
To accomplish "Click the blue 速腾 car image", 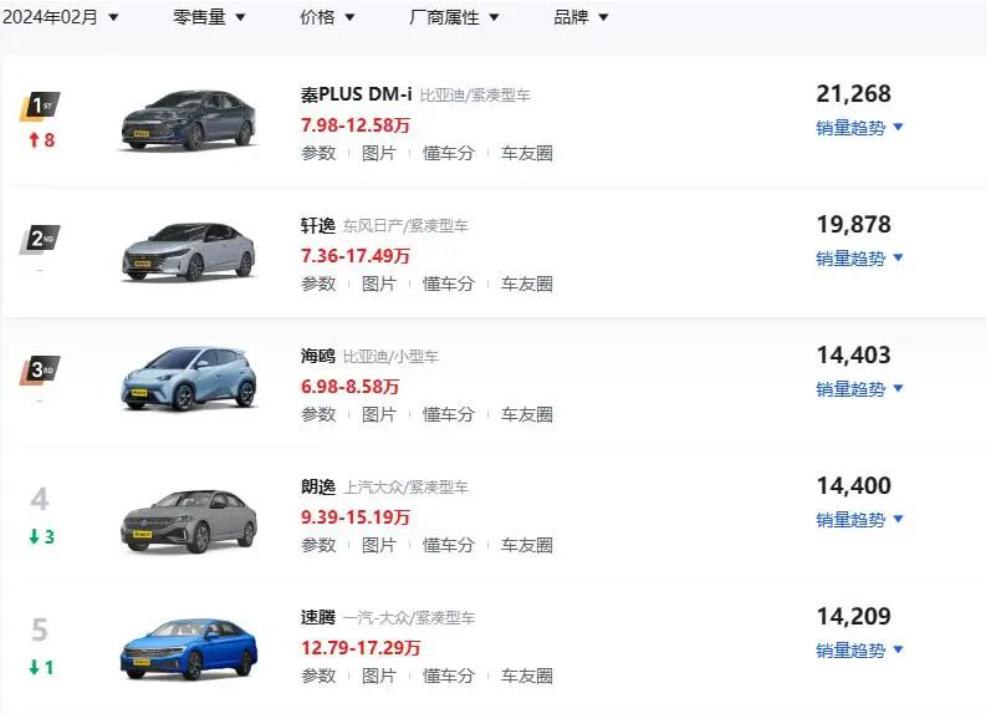I will tap(188, 647).
